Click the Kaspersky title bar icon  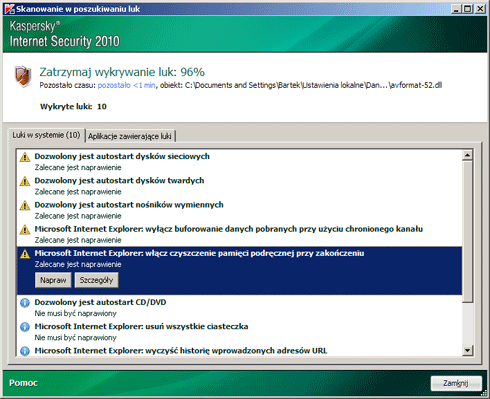coord(9,9)
